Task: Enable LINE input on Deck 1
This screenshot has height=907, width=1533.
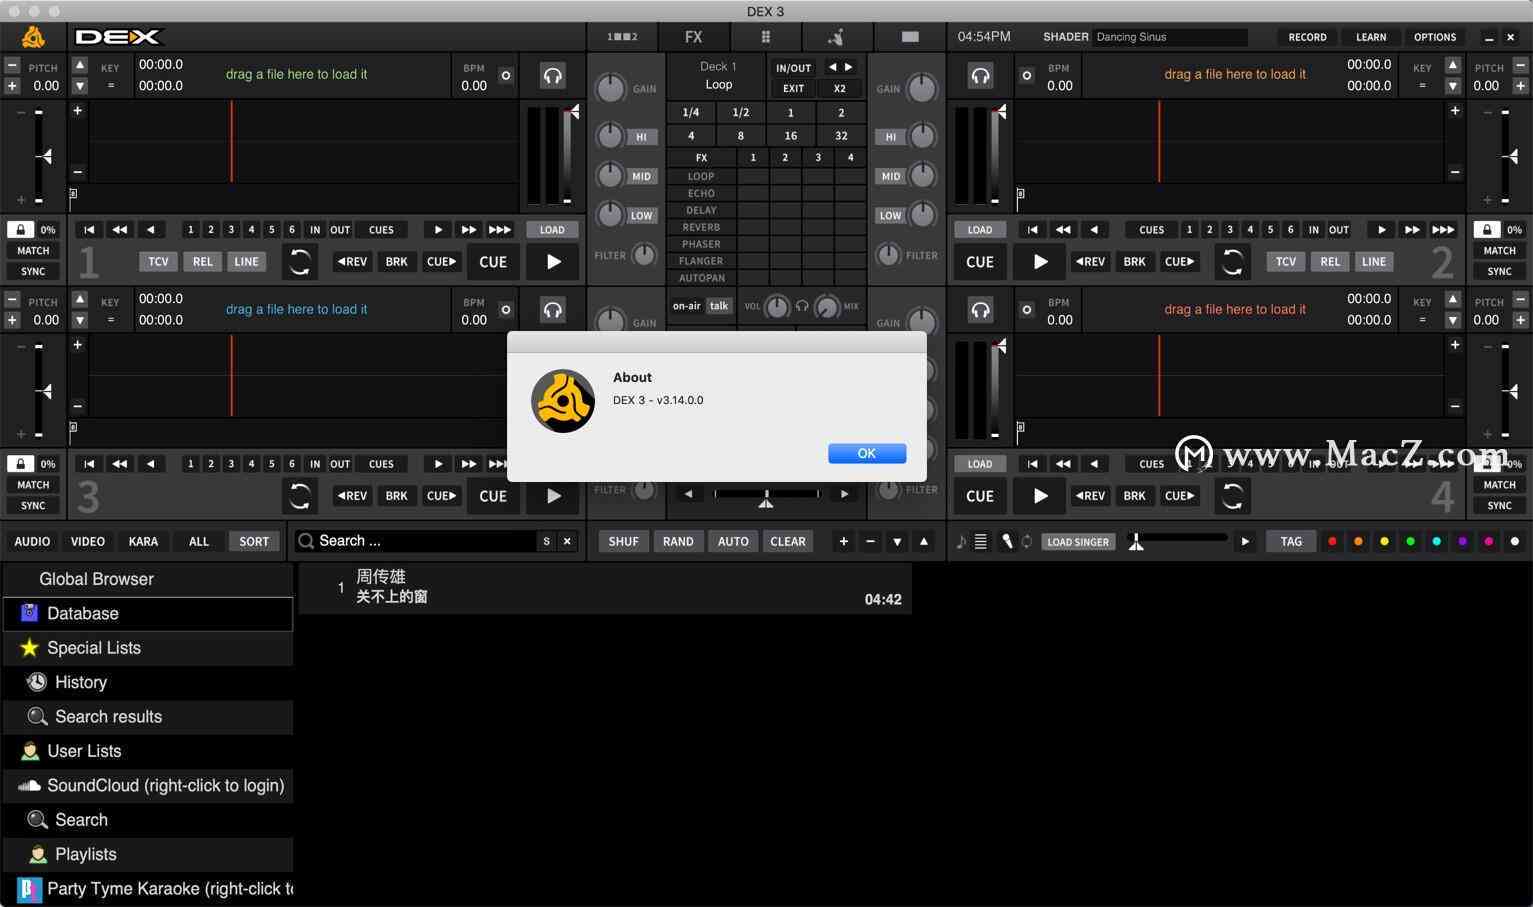Action: pyautogui.click(x=246, y=262)
